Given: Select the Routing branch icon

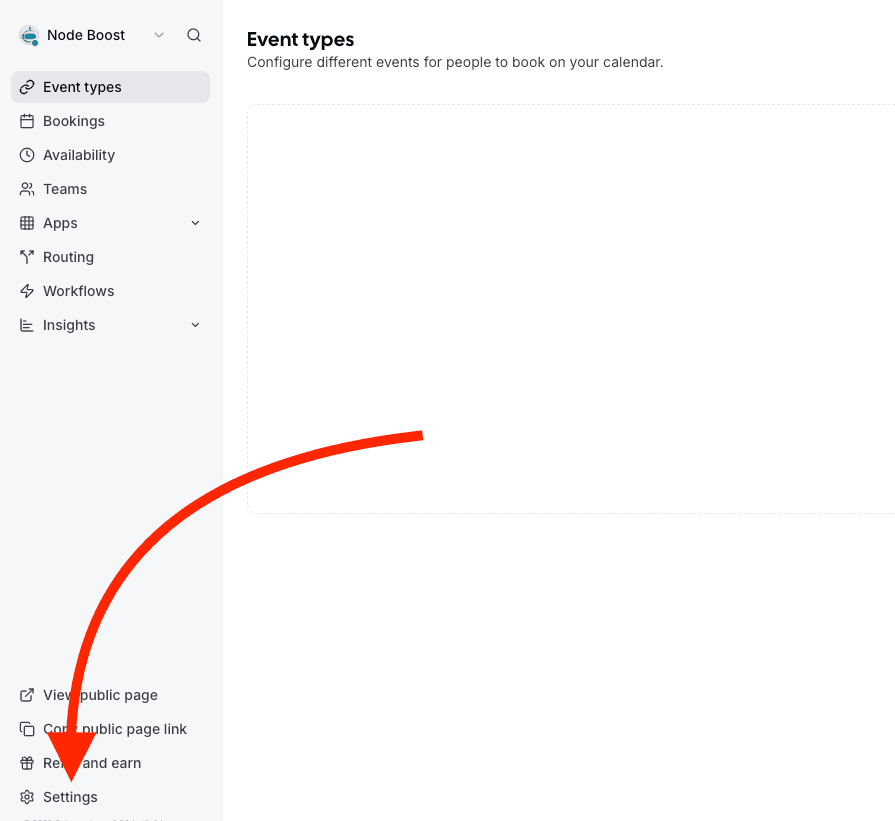Looking at the screenshot, I should coord(27,257).
